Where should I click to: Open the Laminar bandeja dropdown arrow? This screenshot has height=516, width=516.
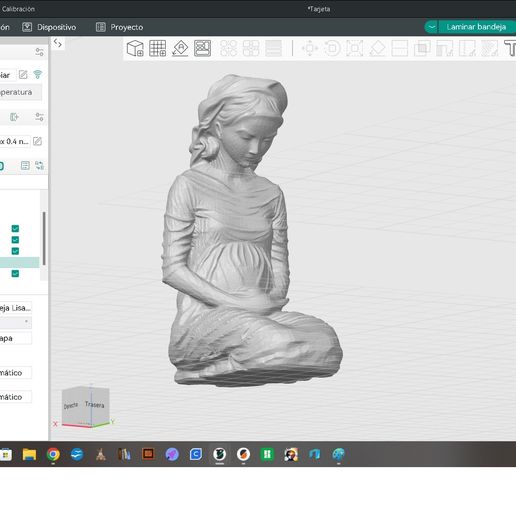(432, 27)
